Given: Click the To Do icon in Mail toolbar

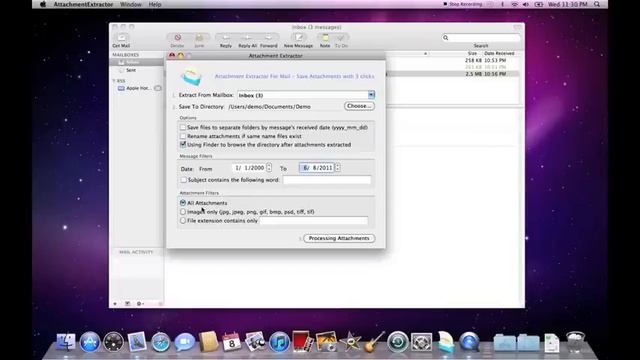Looking at the screenshot, I should coord(341,38).
